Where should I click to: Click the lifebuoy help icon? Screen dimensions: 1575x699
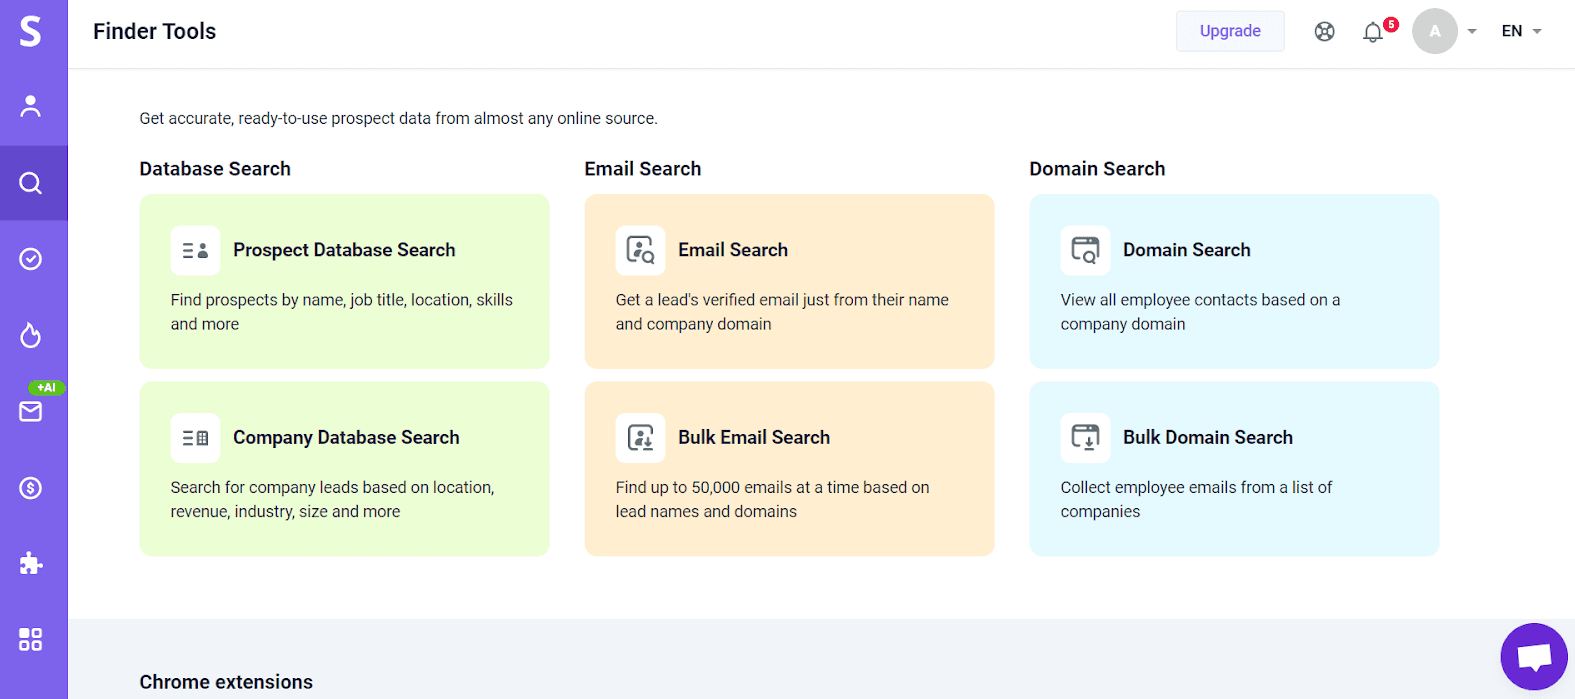[x=1325, y=32]
